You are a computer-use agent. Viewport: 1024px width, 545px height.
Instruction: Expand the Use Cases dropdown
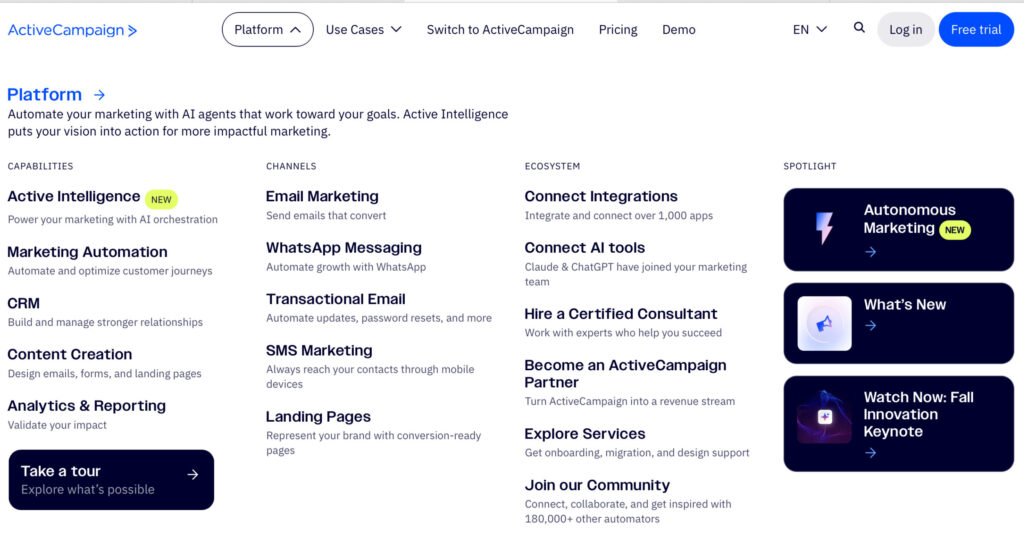point(363,29)
